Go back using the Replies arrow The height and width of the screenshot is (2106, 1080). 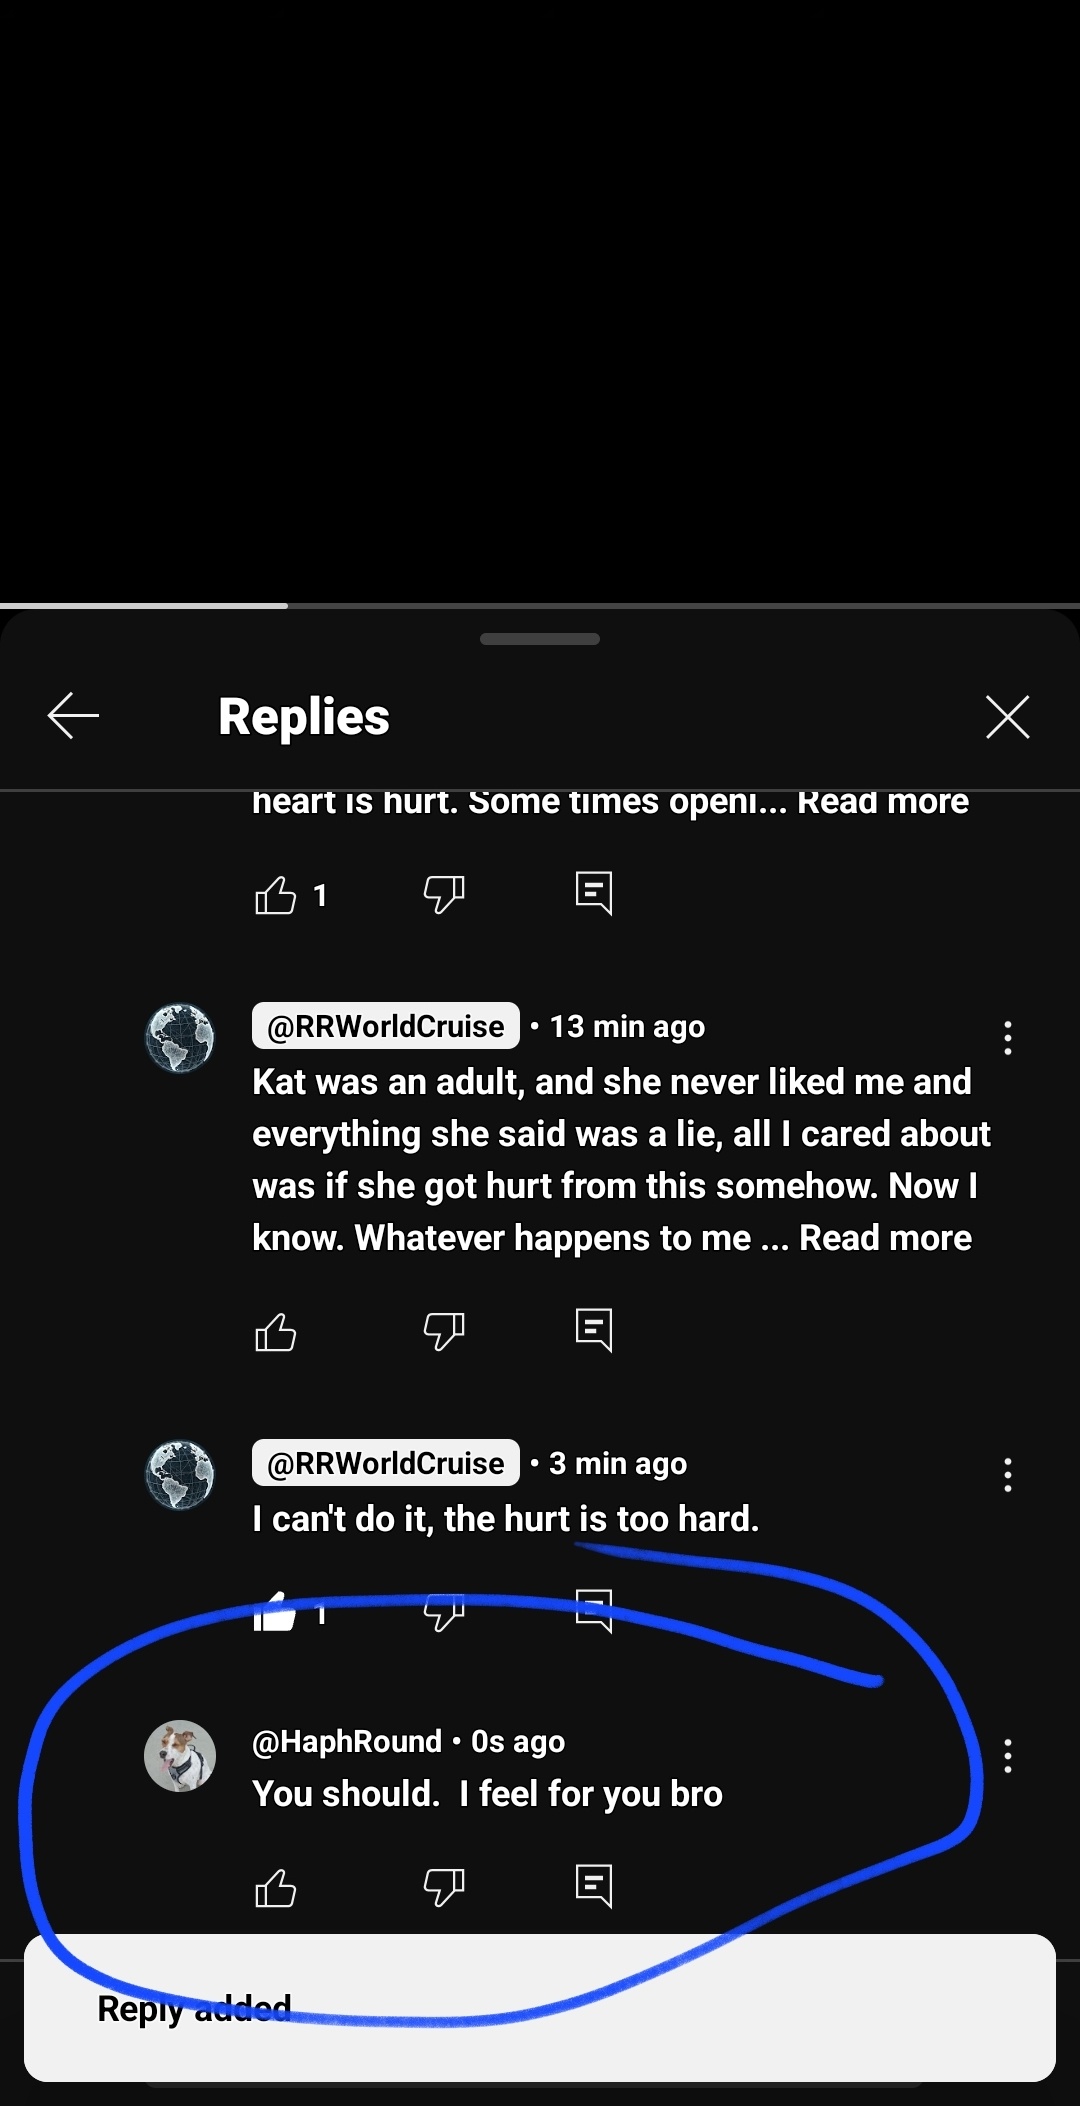pyautogui.click(x=73, y=716)
